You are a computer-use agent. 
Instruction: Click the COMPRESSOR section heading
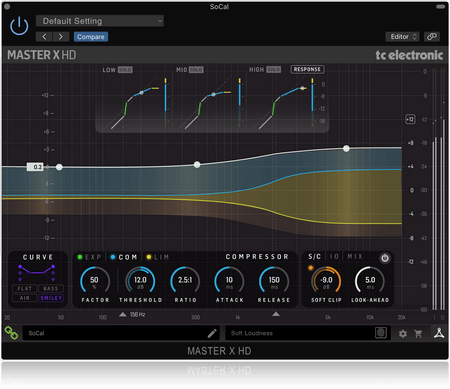tap(257, 257)
